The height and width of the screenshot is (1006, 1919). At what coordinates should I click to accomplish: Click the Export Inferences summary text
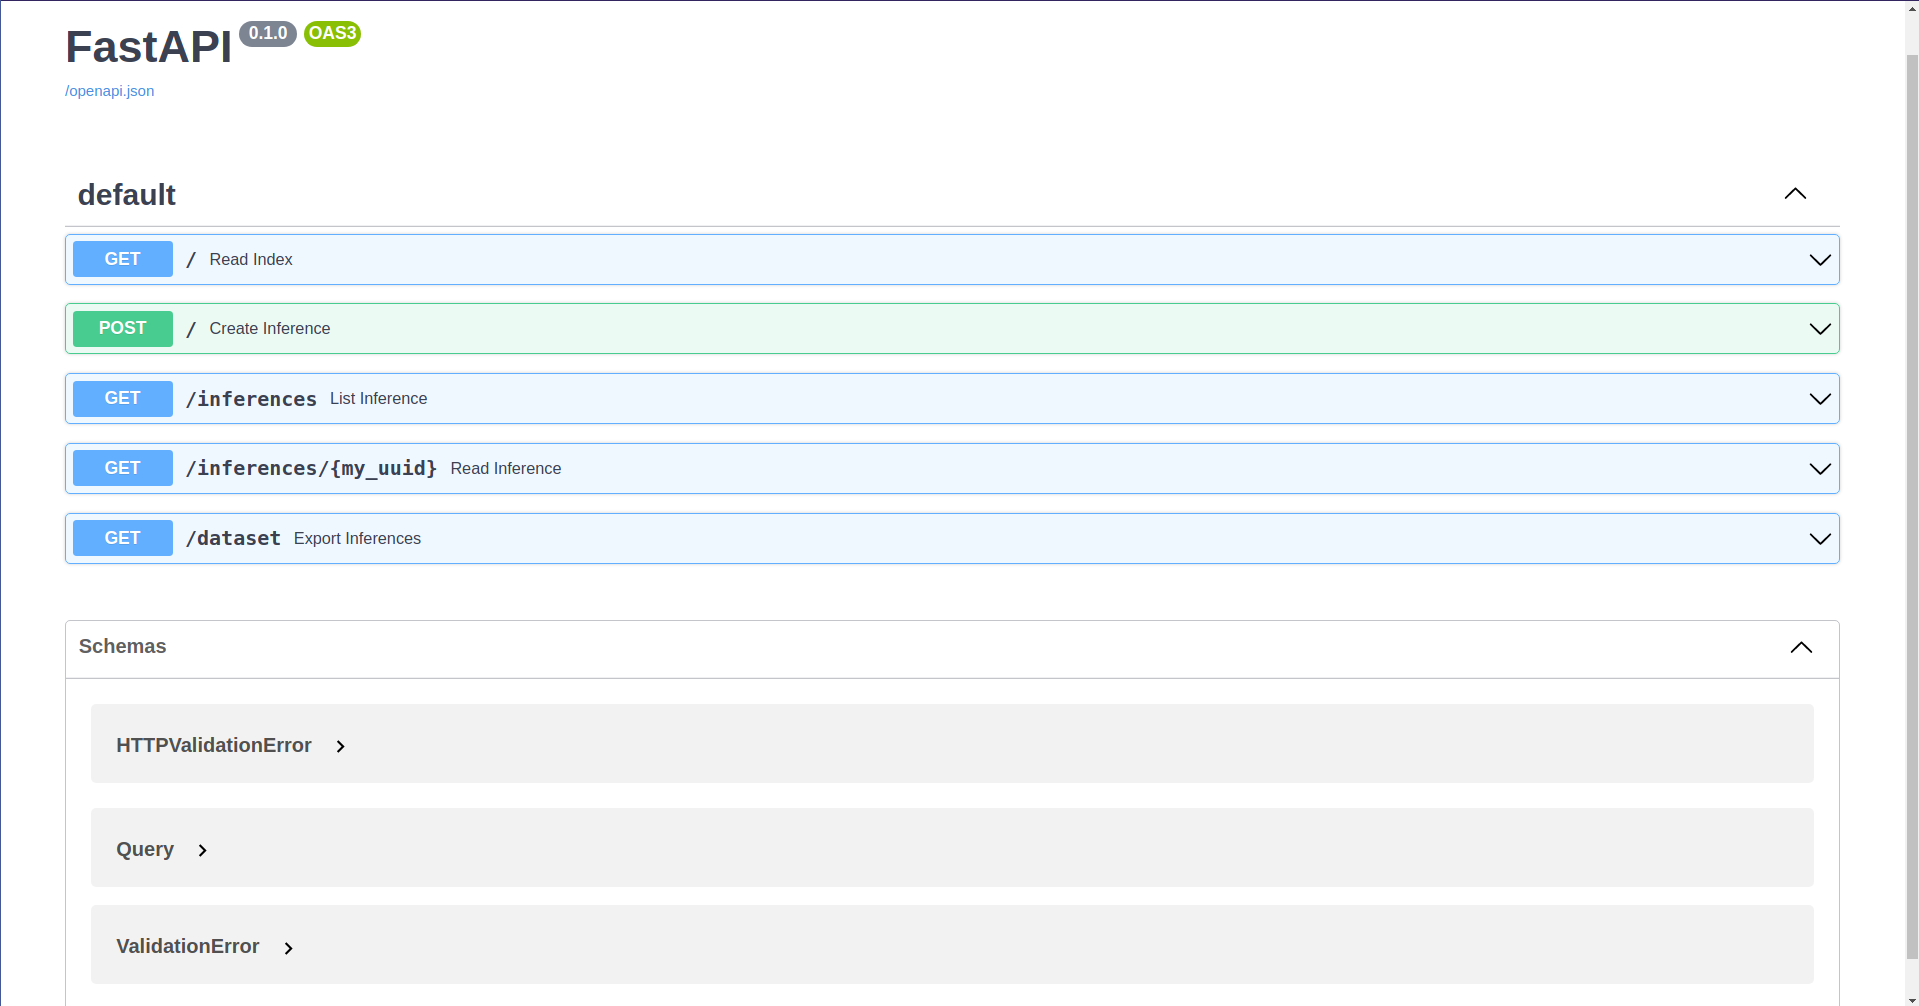coord(357,539)
